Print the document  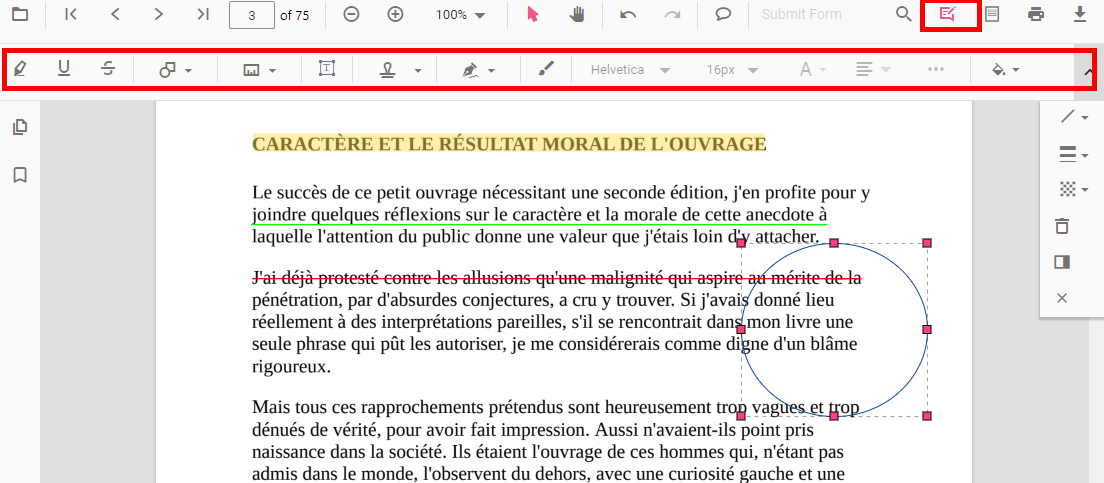(x=1036, y=14)
